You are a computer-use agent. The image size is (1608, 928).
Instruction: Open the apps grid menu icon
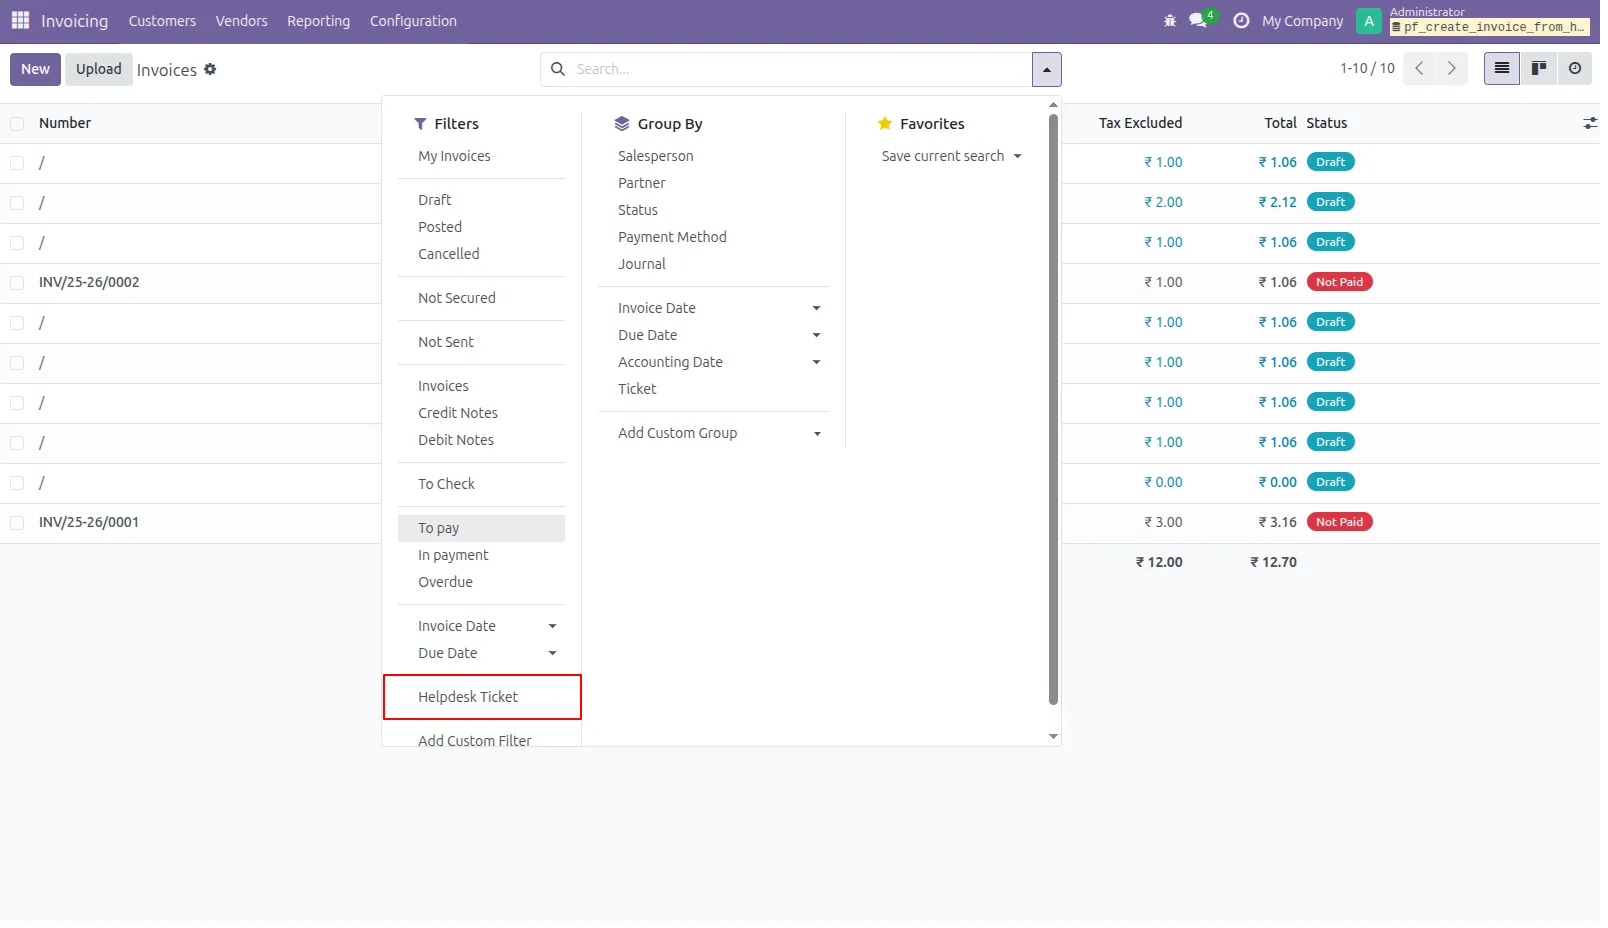(x=20, y=20)
